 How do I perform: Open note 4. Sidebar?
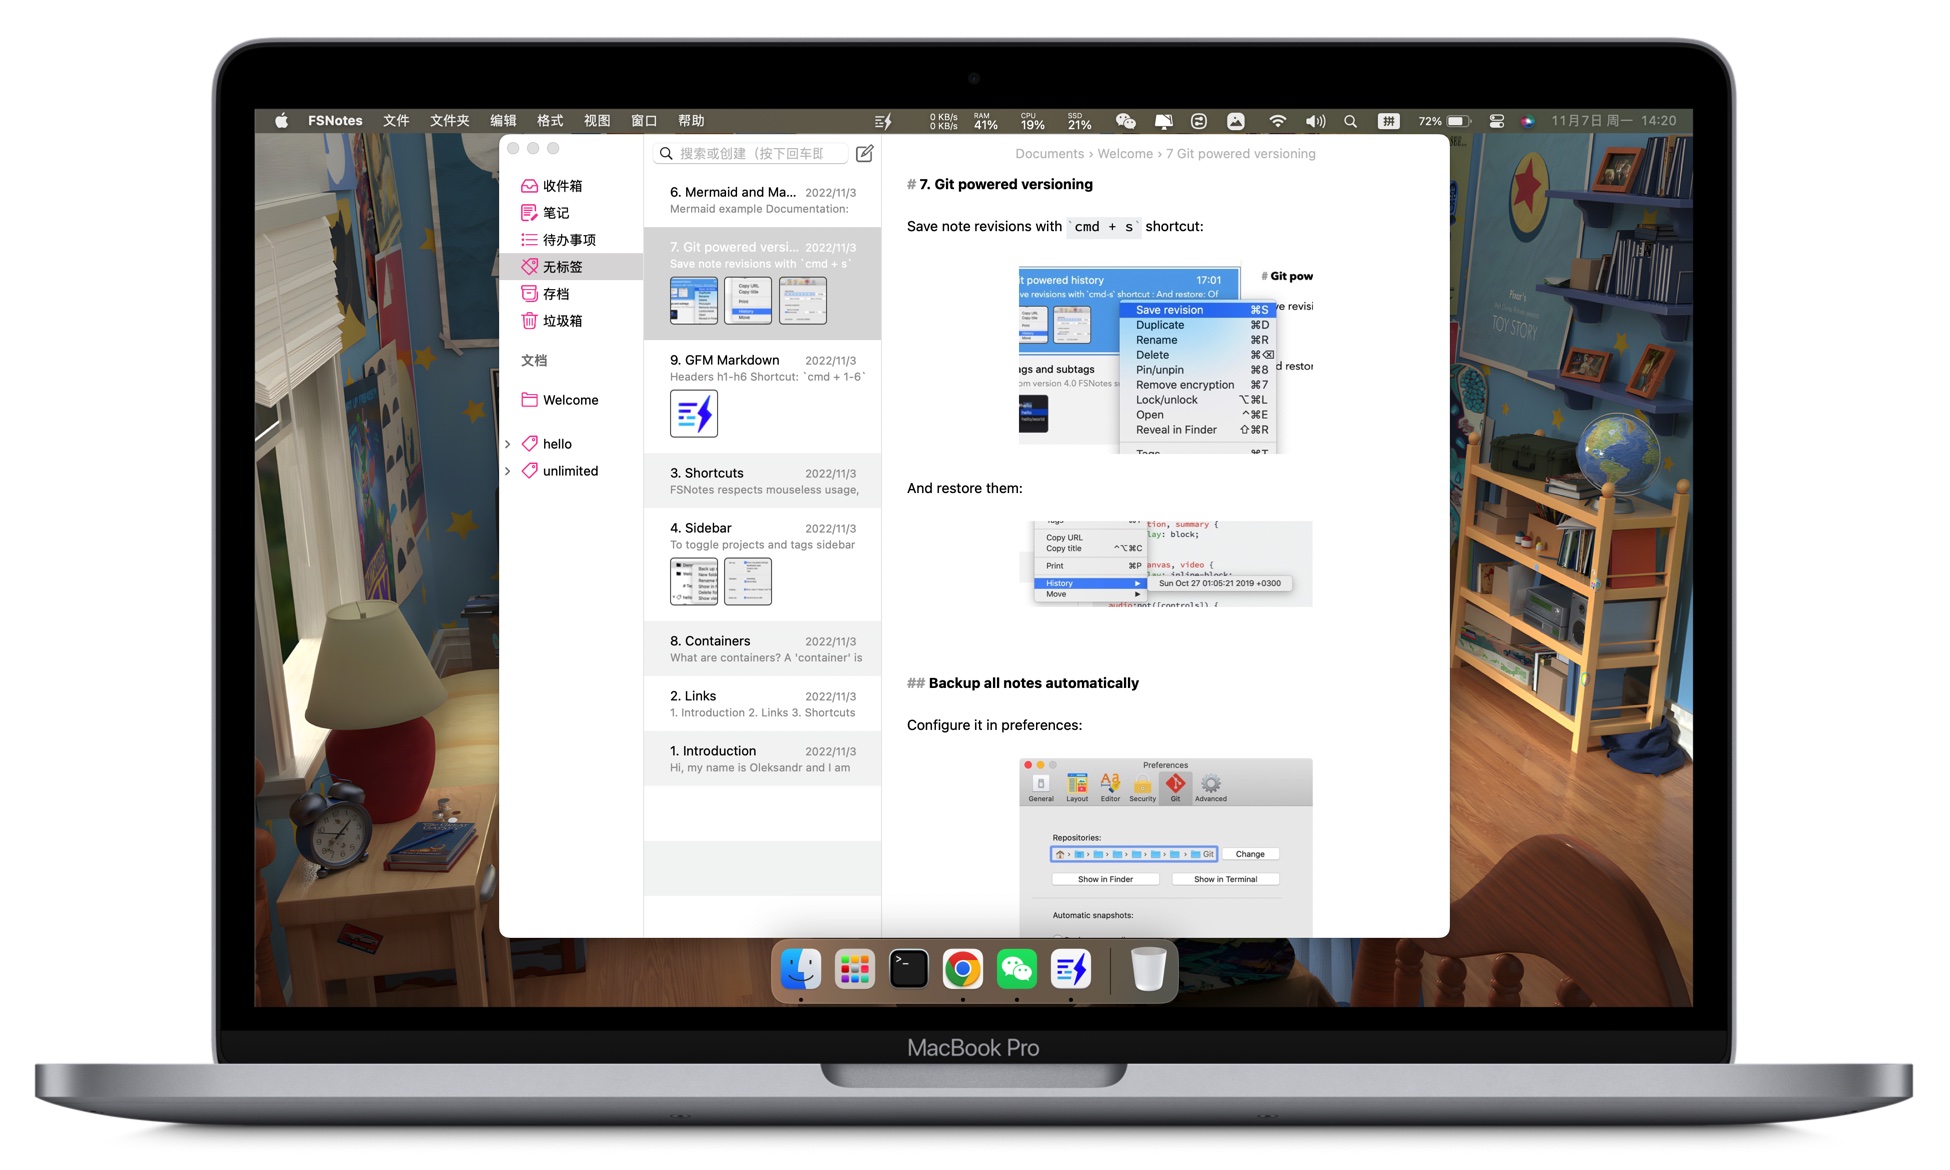(763, 564)
